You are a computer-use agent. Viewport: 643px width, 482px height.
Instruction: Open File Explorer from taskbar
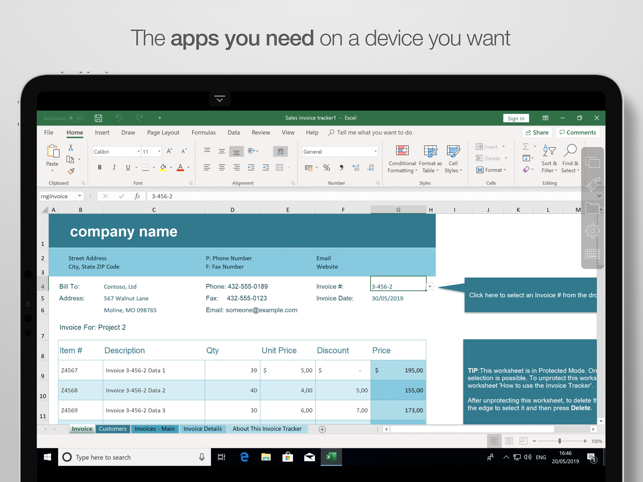click(266, 457)
